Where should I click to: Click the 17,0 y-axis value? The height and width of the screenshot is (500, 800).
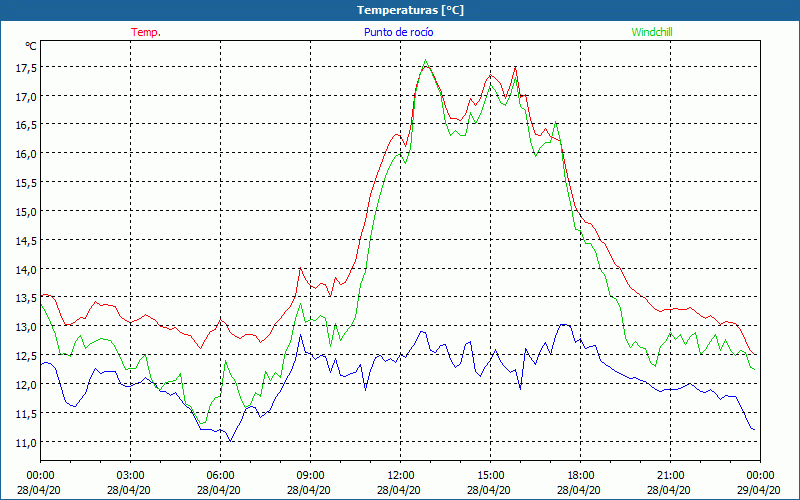(x=26, y=96)
